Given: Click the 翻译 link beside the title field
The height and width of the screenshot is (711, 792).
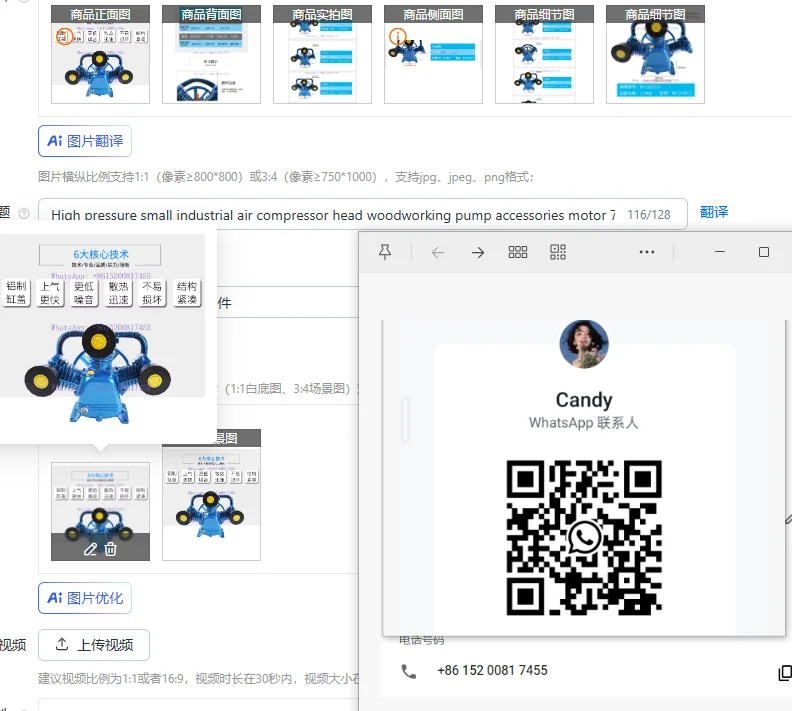Looking at the screenshot, I should (714, 213).
